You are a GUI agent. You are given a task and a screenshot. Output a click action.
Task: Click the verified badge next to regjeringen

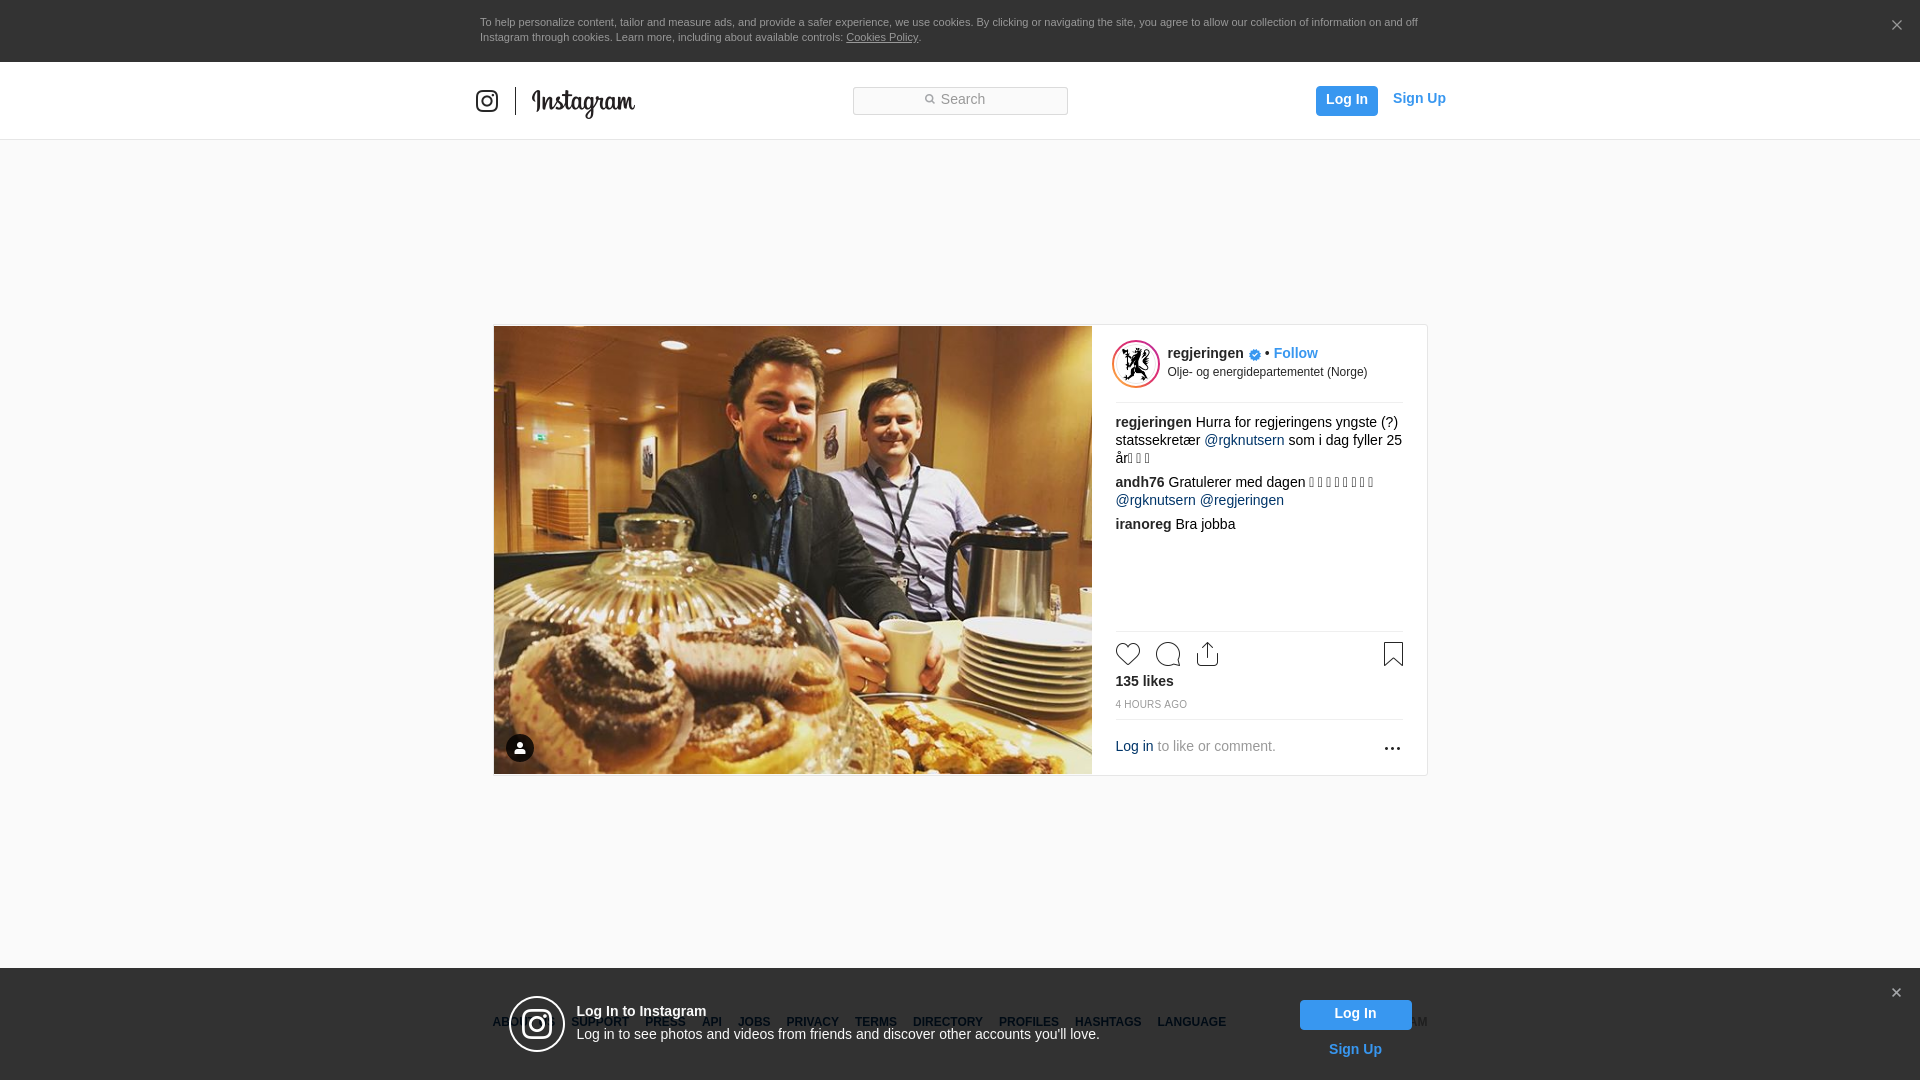(x=1254, y=355)
